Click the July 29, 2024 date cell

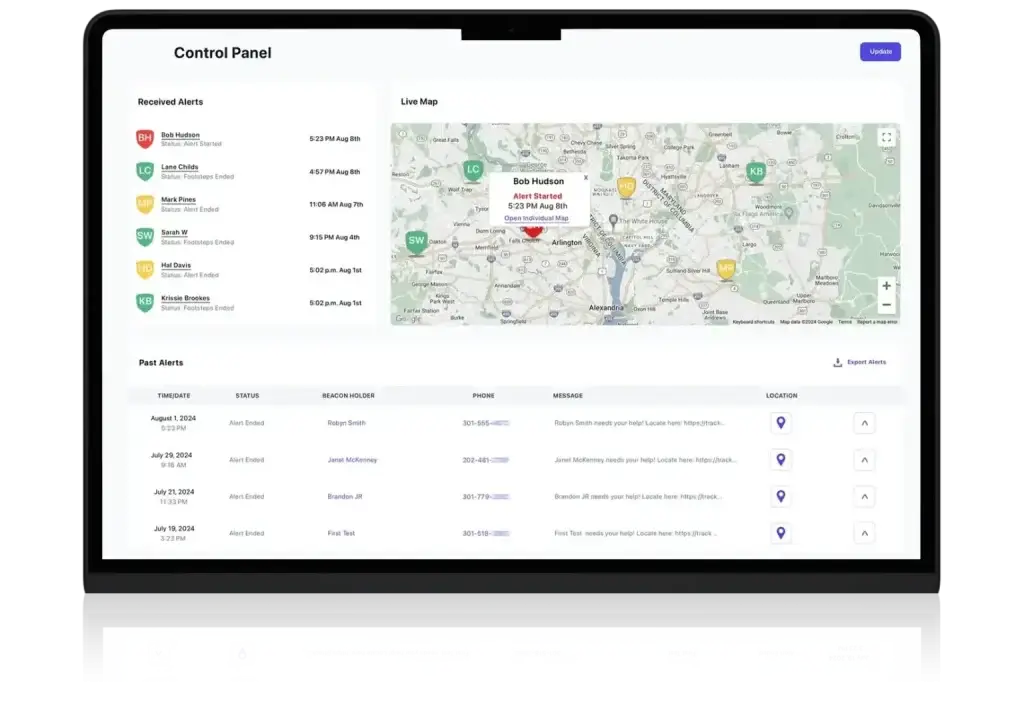(x=171, y=460)
